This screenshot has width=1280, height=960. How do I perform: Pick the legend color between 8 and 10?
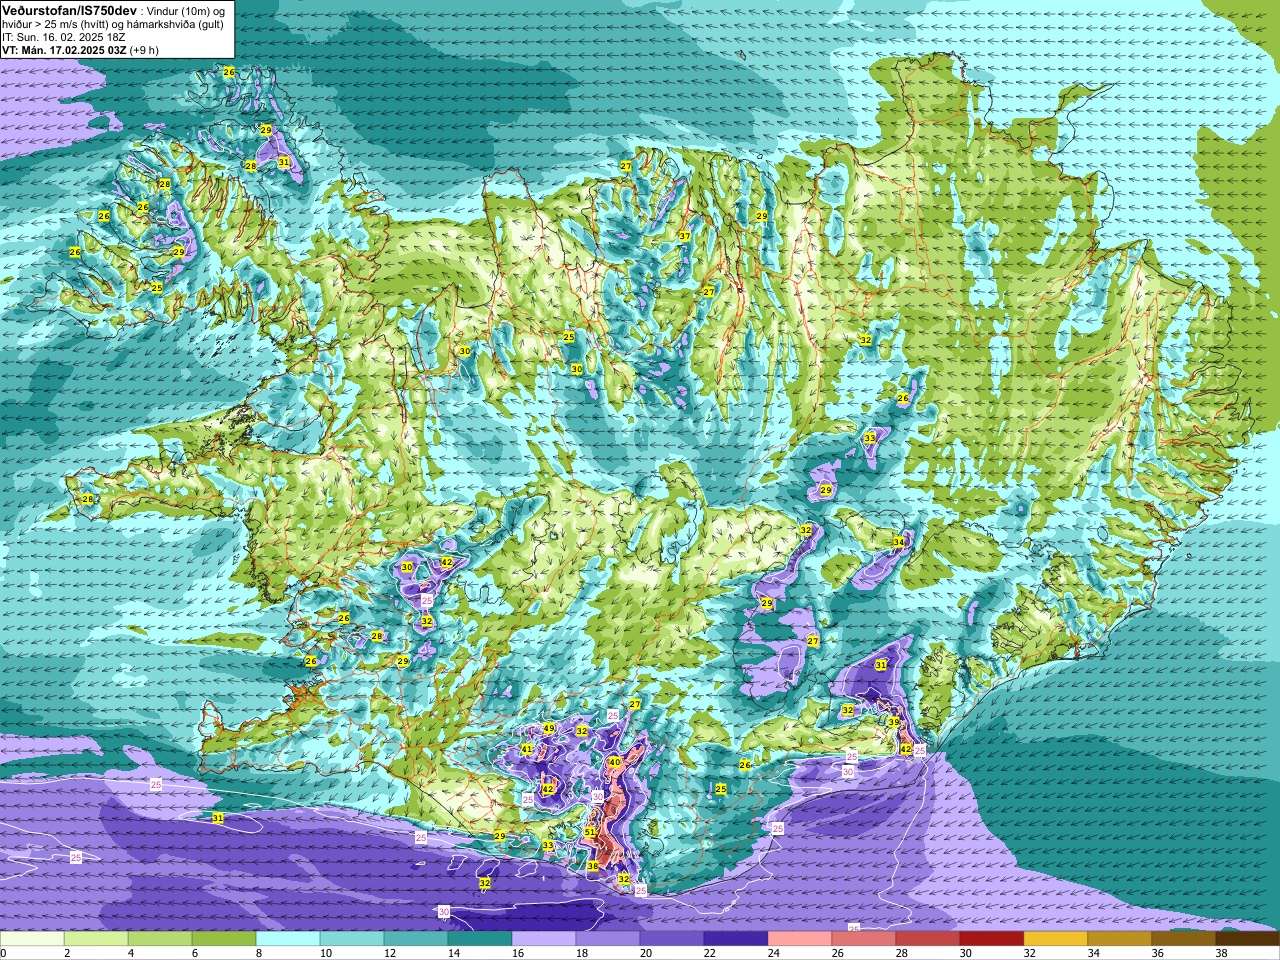tap(288, 939)
